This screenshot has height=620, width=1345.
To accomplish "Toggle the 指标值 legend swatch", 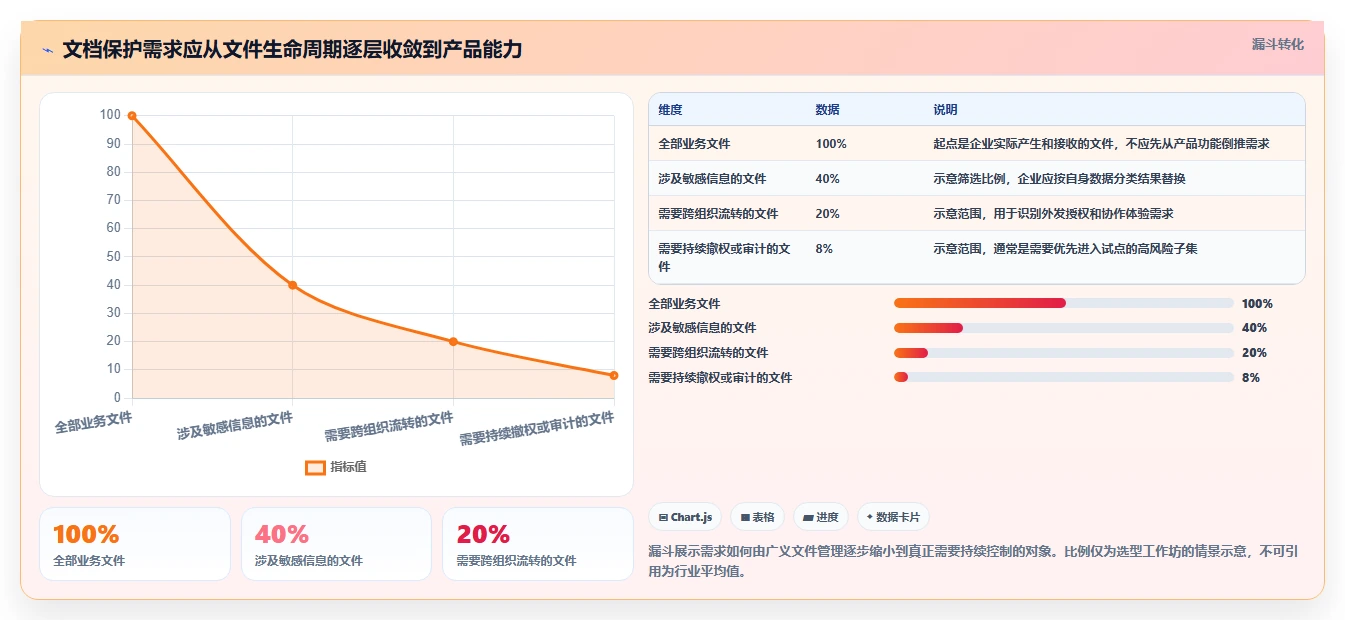I will click(x=315, y=467).
